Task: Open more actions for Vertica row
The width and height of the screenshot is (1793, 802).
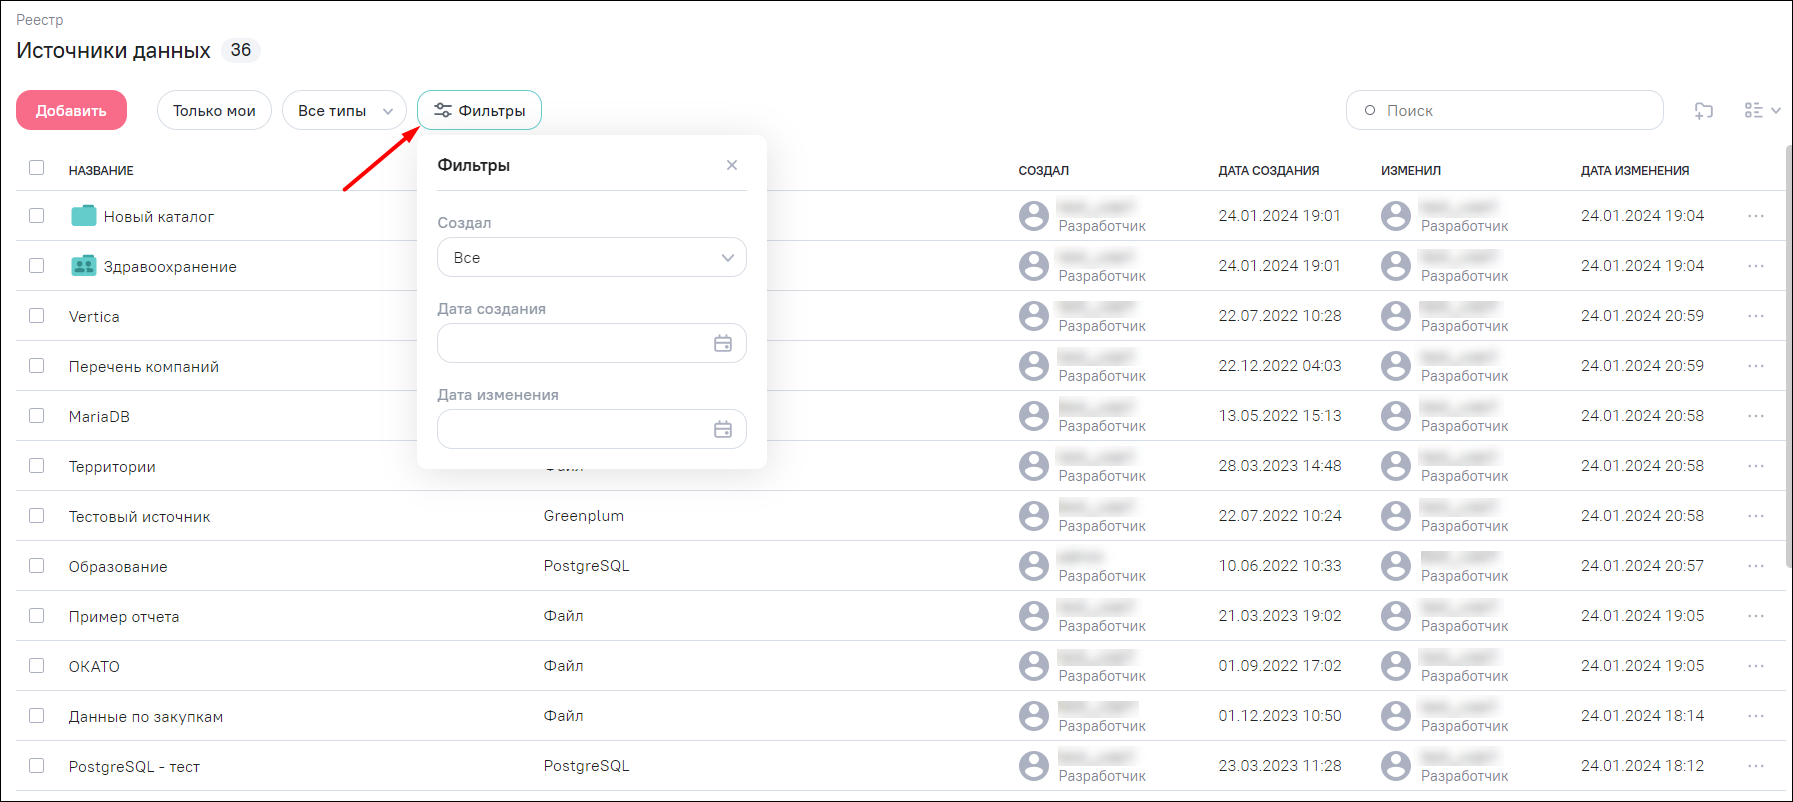Action: (x=1756, y=316)
